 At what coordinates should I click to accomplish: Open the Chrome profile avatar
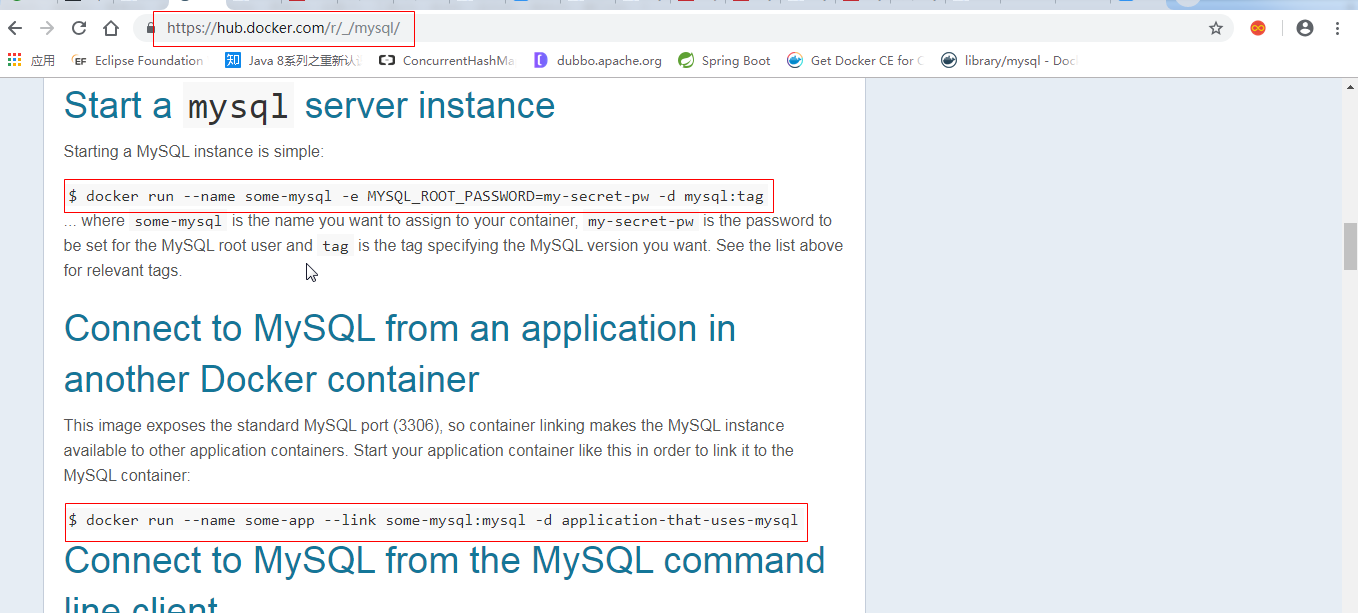[x=1305, y=28]
